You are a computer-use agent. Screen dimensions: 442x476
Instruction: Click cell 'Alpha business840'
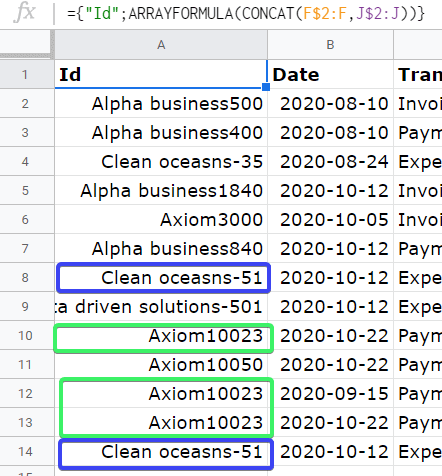161,249
